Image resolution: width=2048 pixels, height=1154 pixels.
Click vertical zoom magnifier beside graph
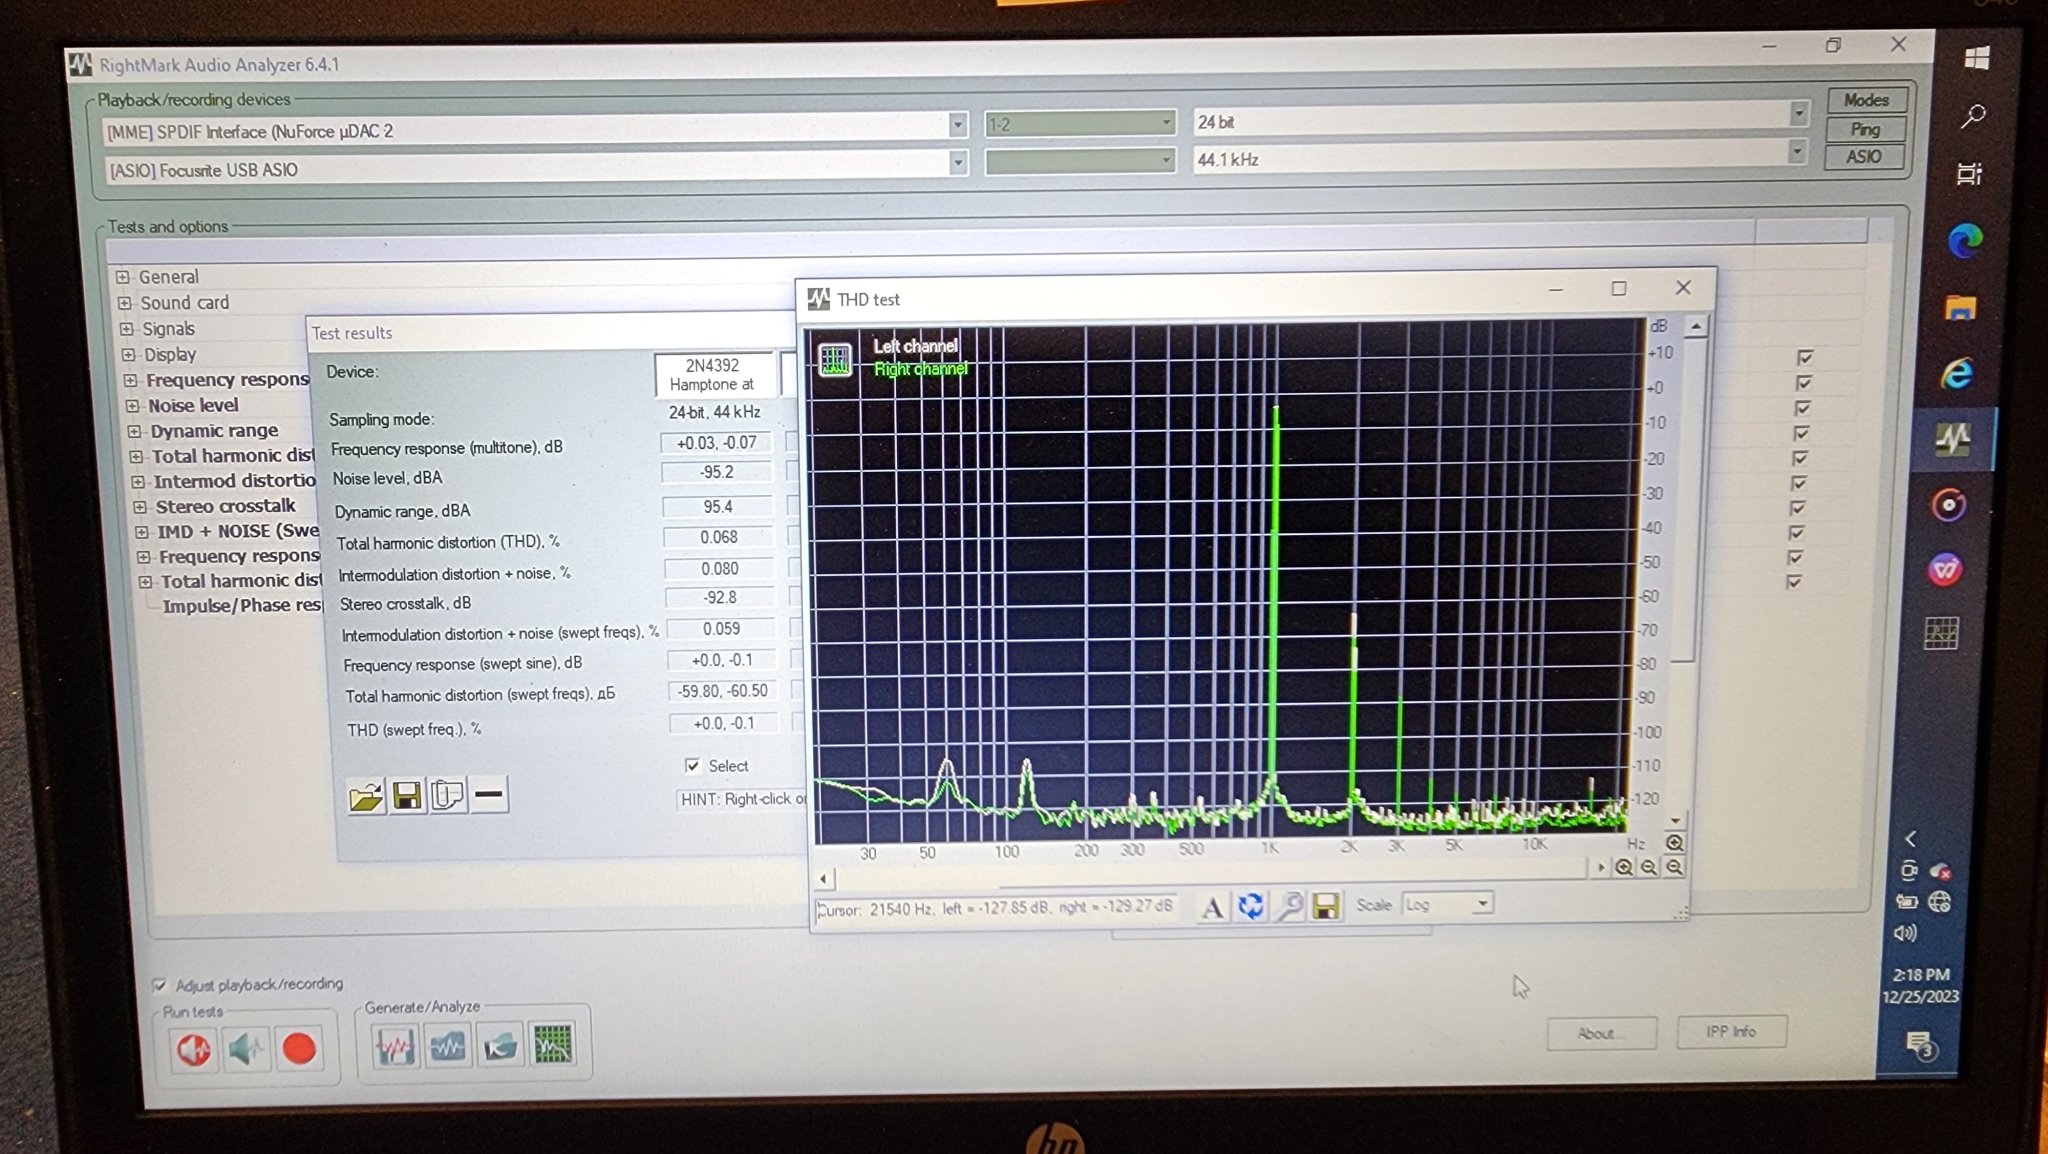1674,843
